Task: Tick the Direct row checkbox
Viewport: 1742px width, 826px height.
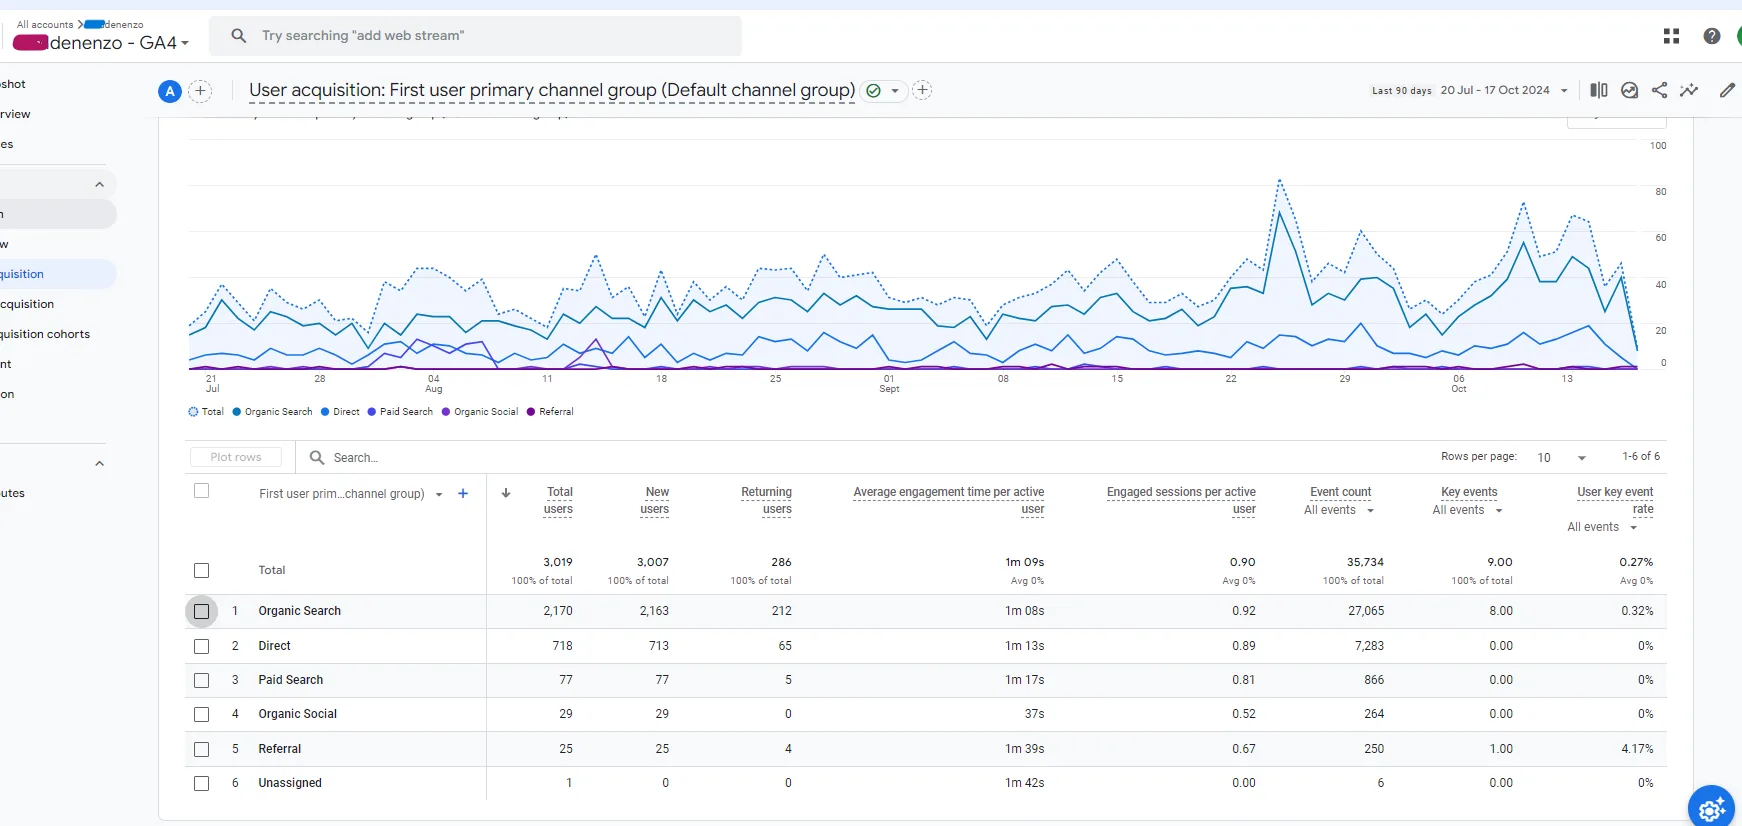Action: 201,646
